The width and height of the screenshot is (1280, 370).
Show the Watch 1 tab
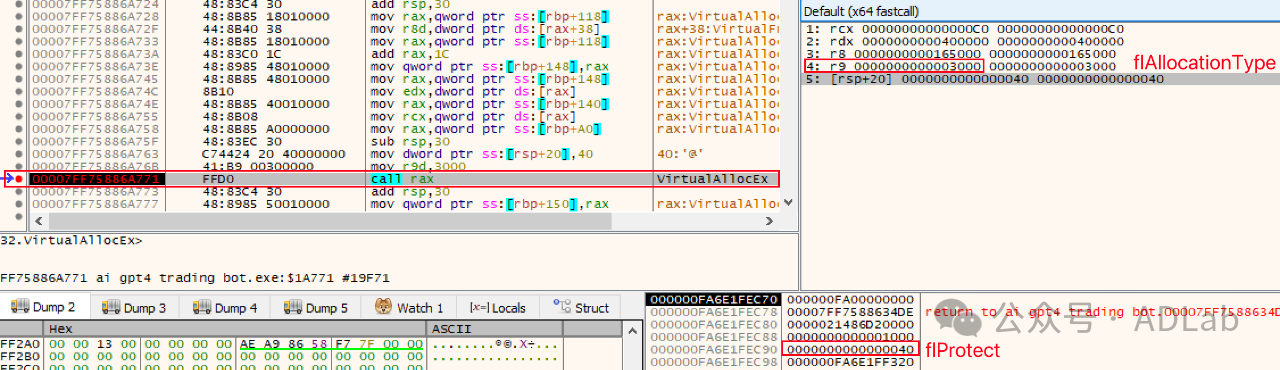click(x=410, y=308)
